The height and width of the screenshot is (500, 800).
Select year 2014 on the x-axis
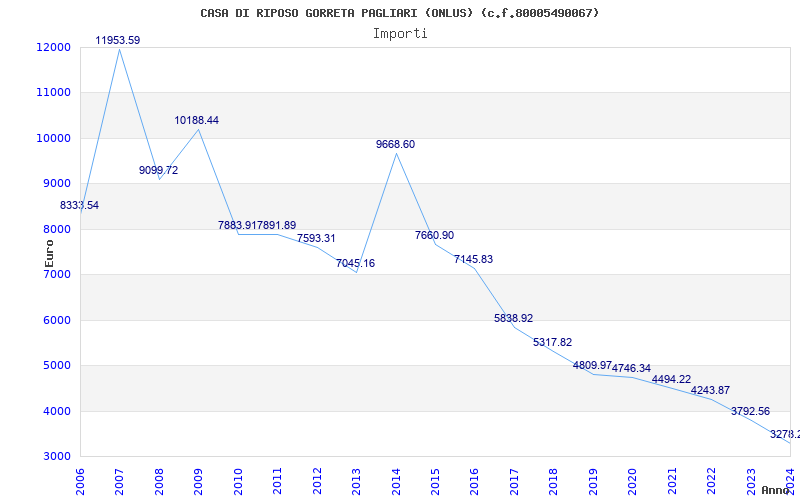coord(395,481)
